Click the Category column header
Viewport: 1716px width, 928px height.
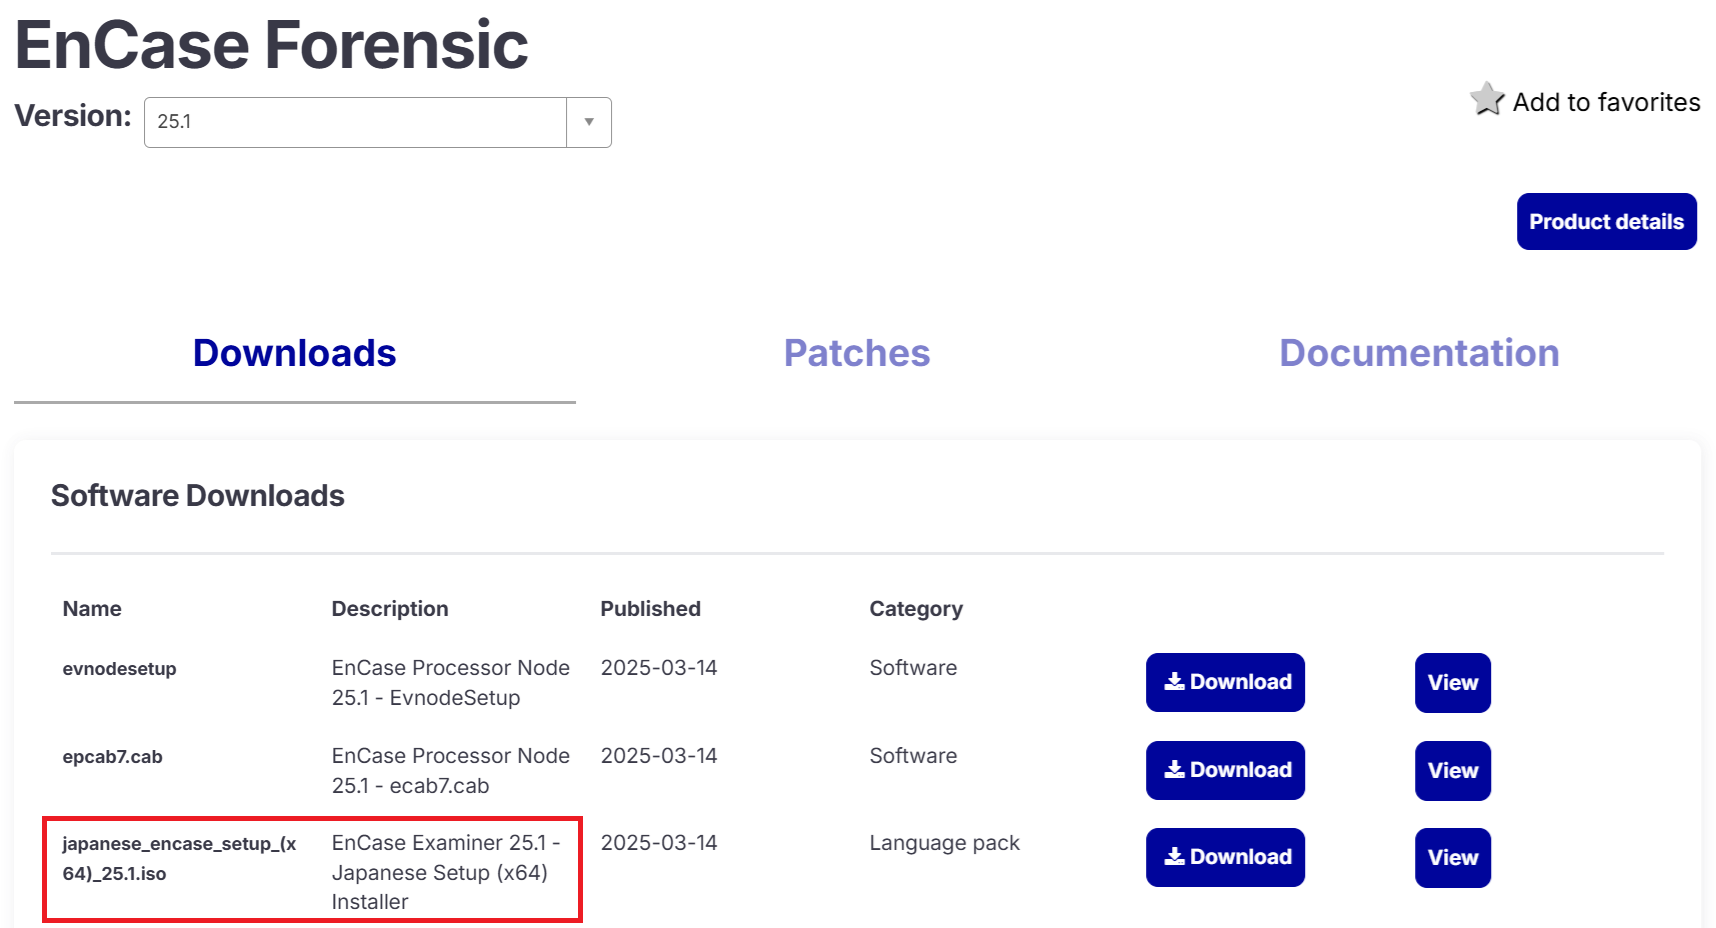916,609
